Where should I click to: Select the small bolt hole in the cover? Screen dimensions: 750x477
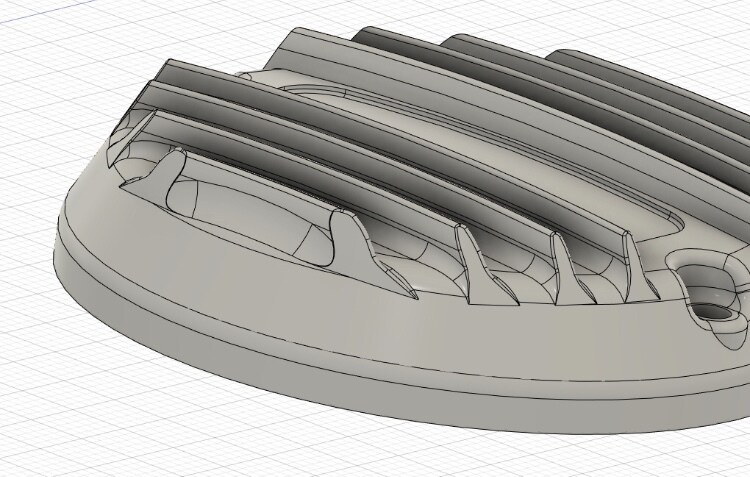pyautogui.click(x=714, y=312)
